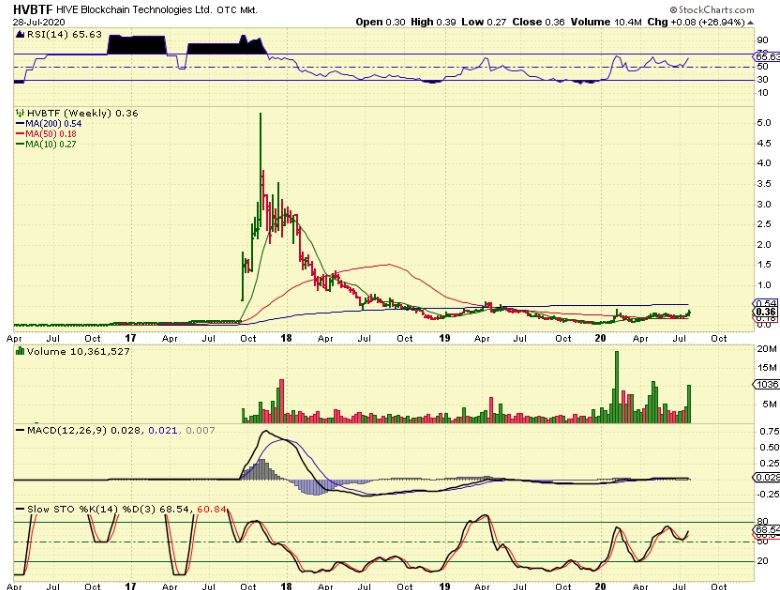Click the black line marker before Slow STO
This screenshot has width=780, height=590.
pyautogui.click(x=20, y=509)
